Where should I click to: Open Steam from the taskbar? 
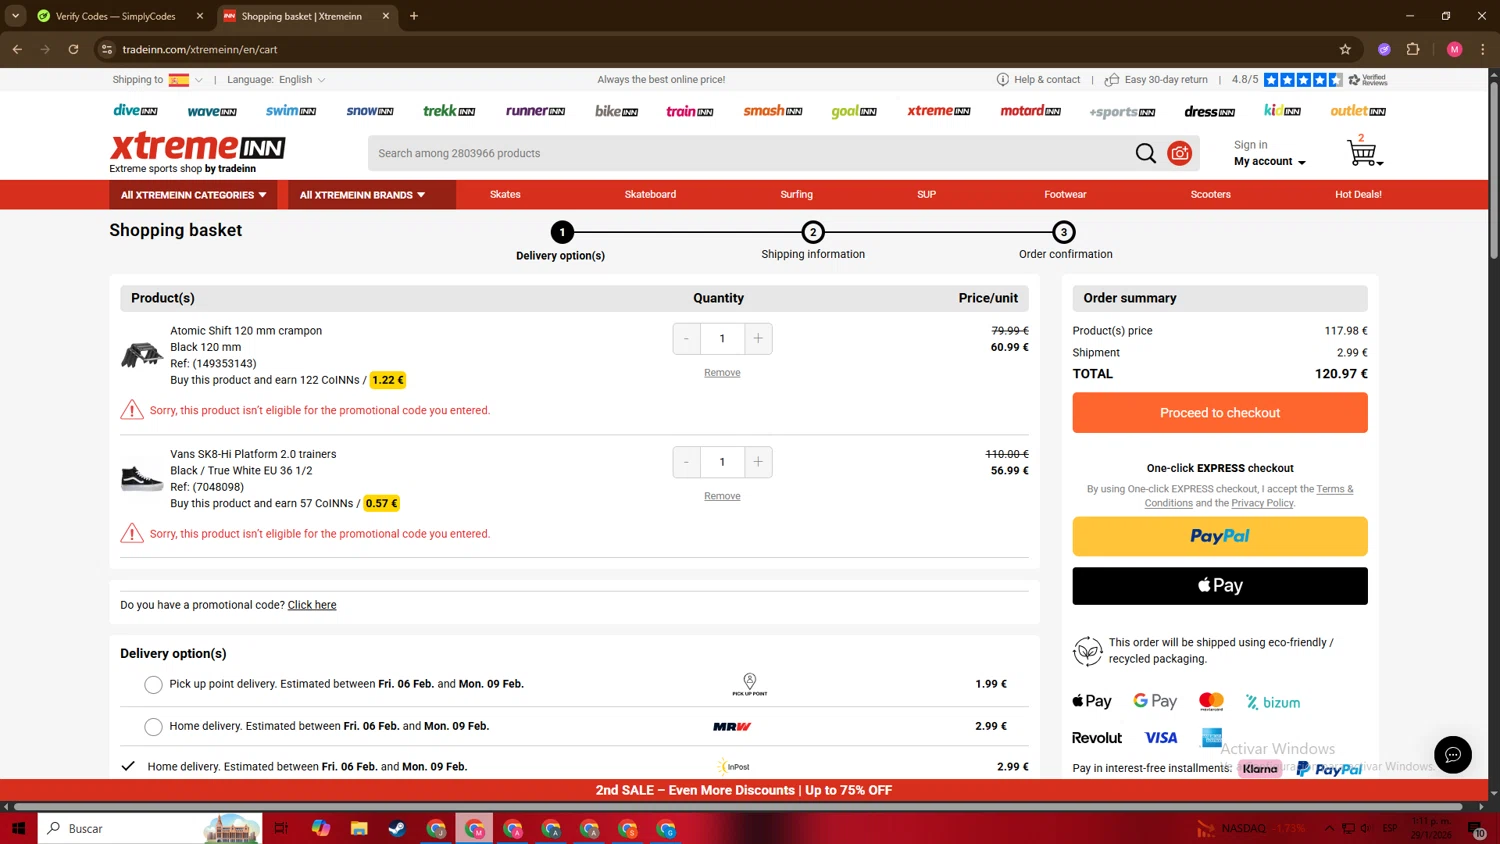397,828
